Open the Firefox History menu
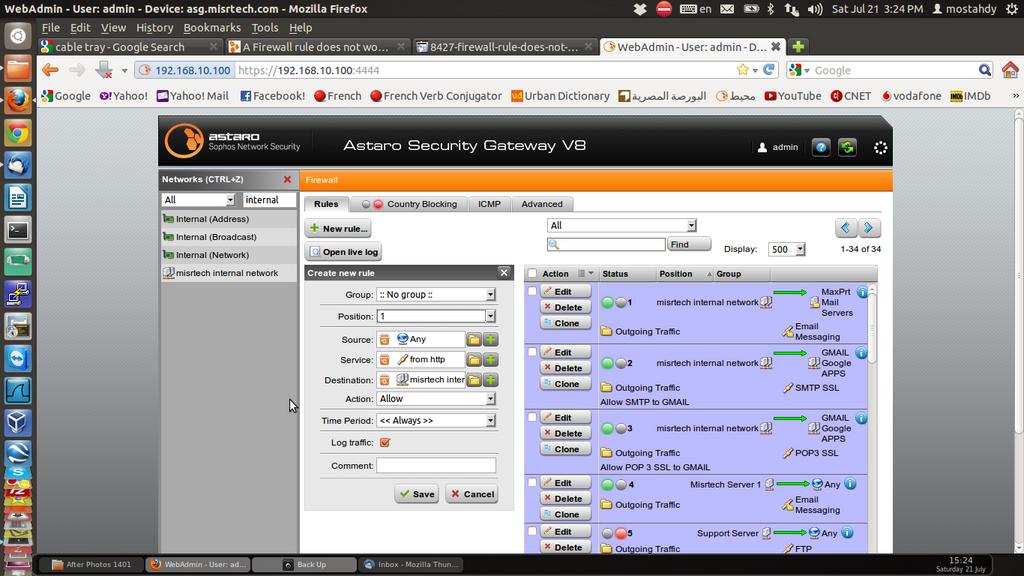Image resolution: width=1024 pixels, height=576 pixels. (155, 27)
